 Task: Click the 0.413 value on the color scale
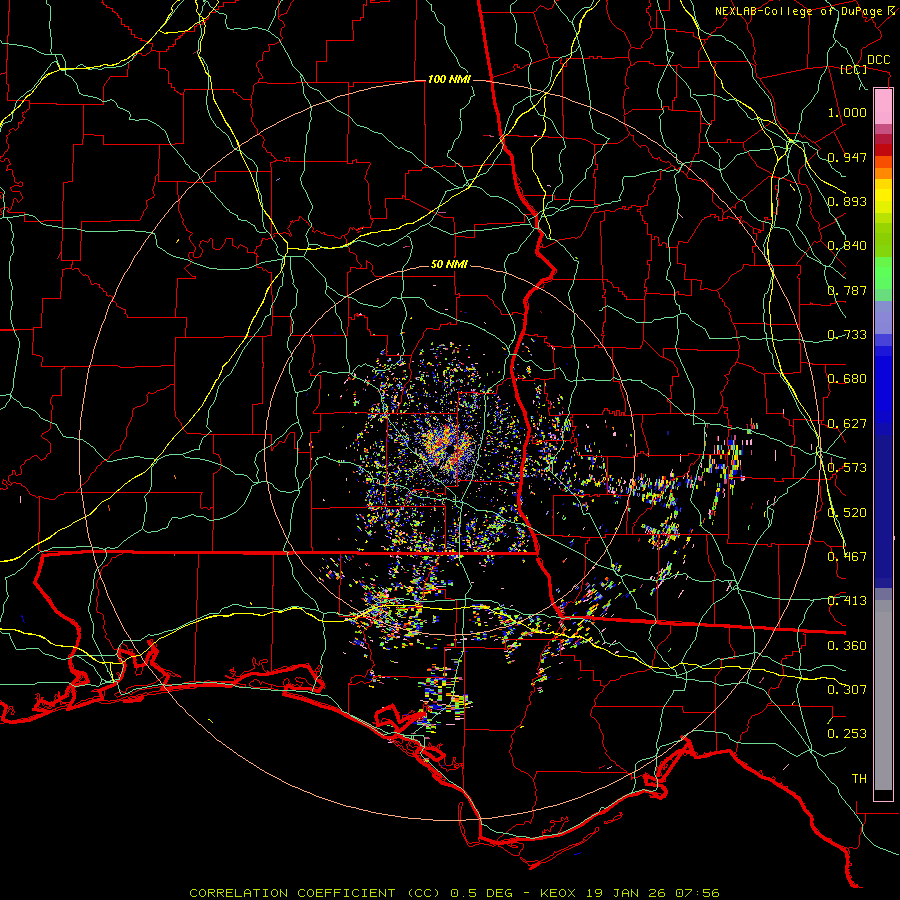(x=847, y=601)
